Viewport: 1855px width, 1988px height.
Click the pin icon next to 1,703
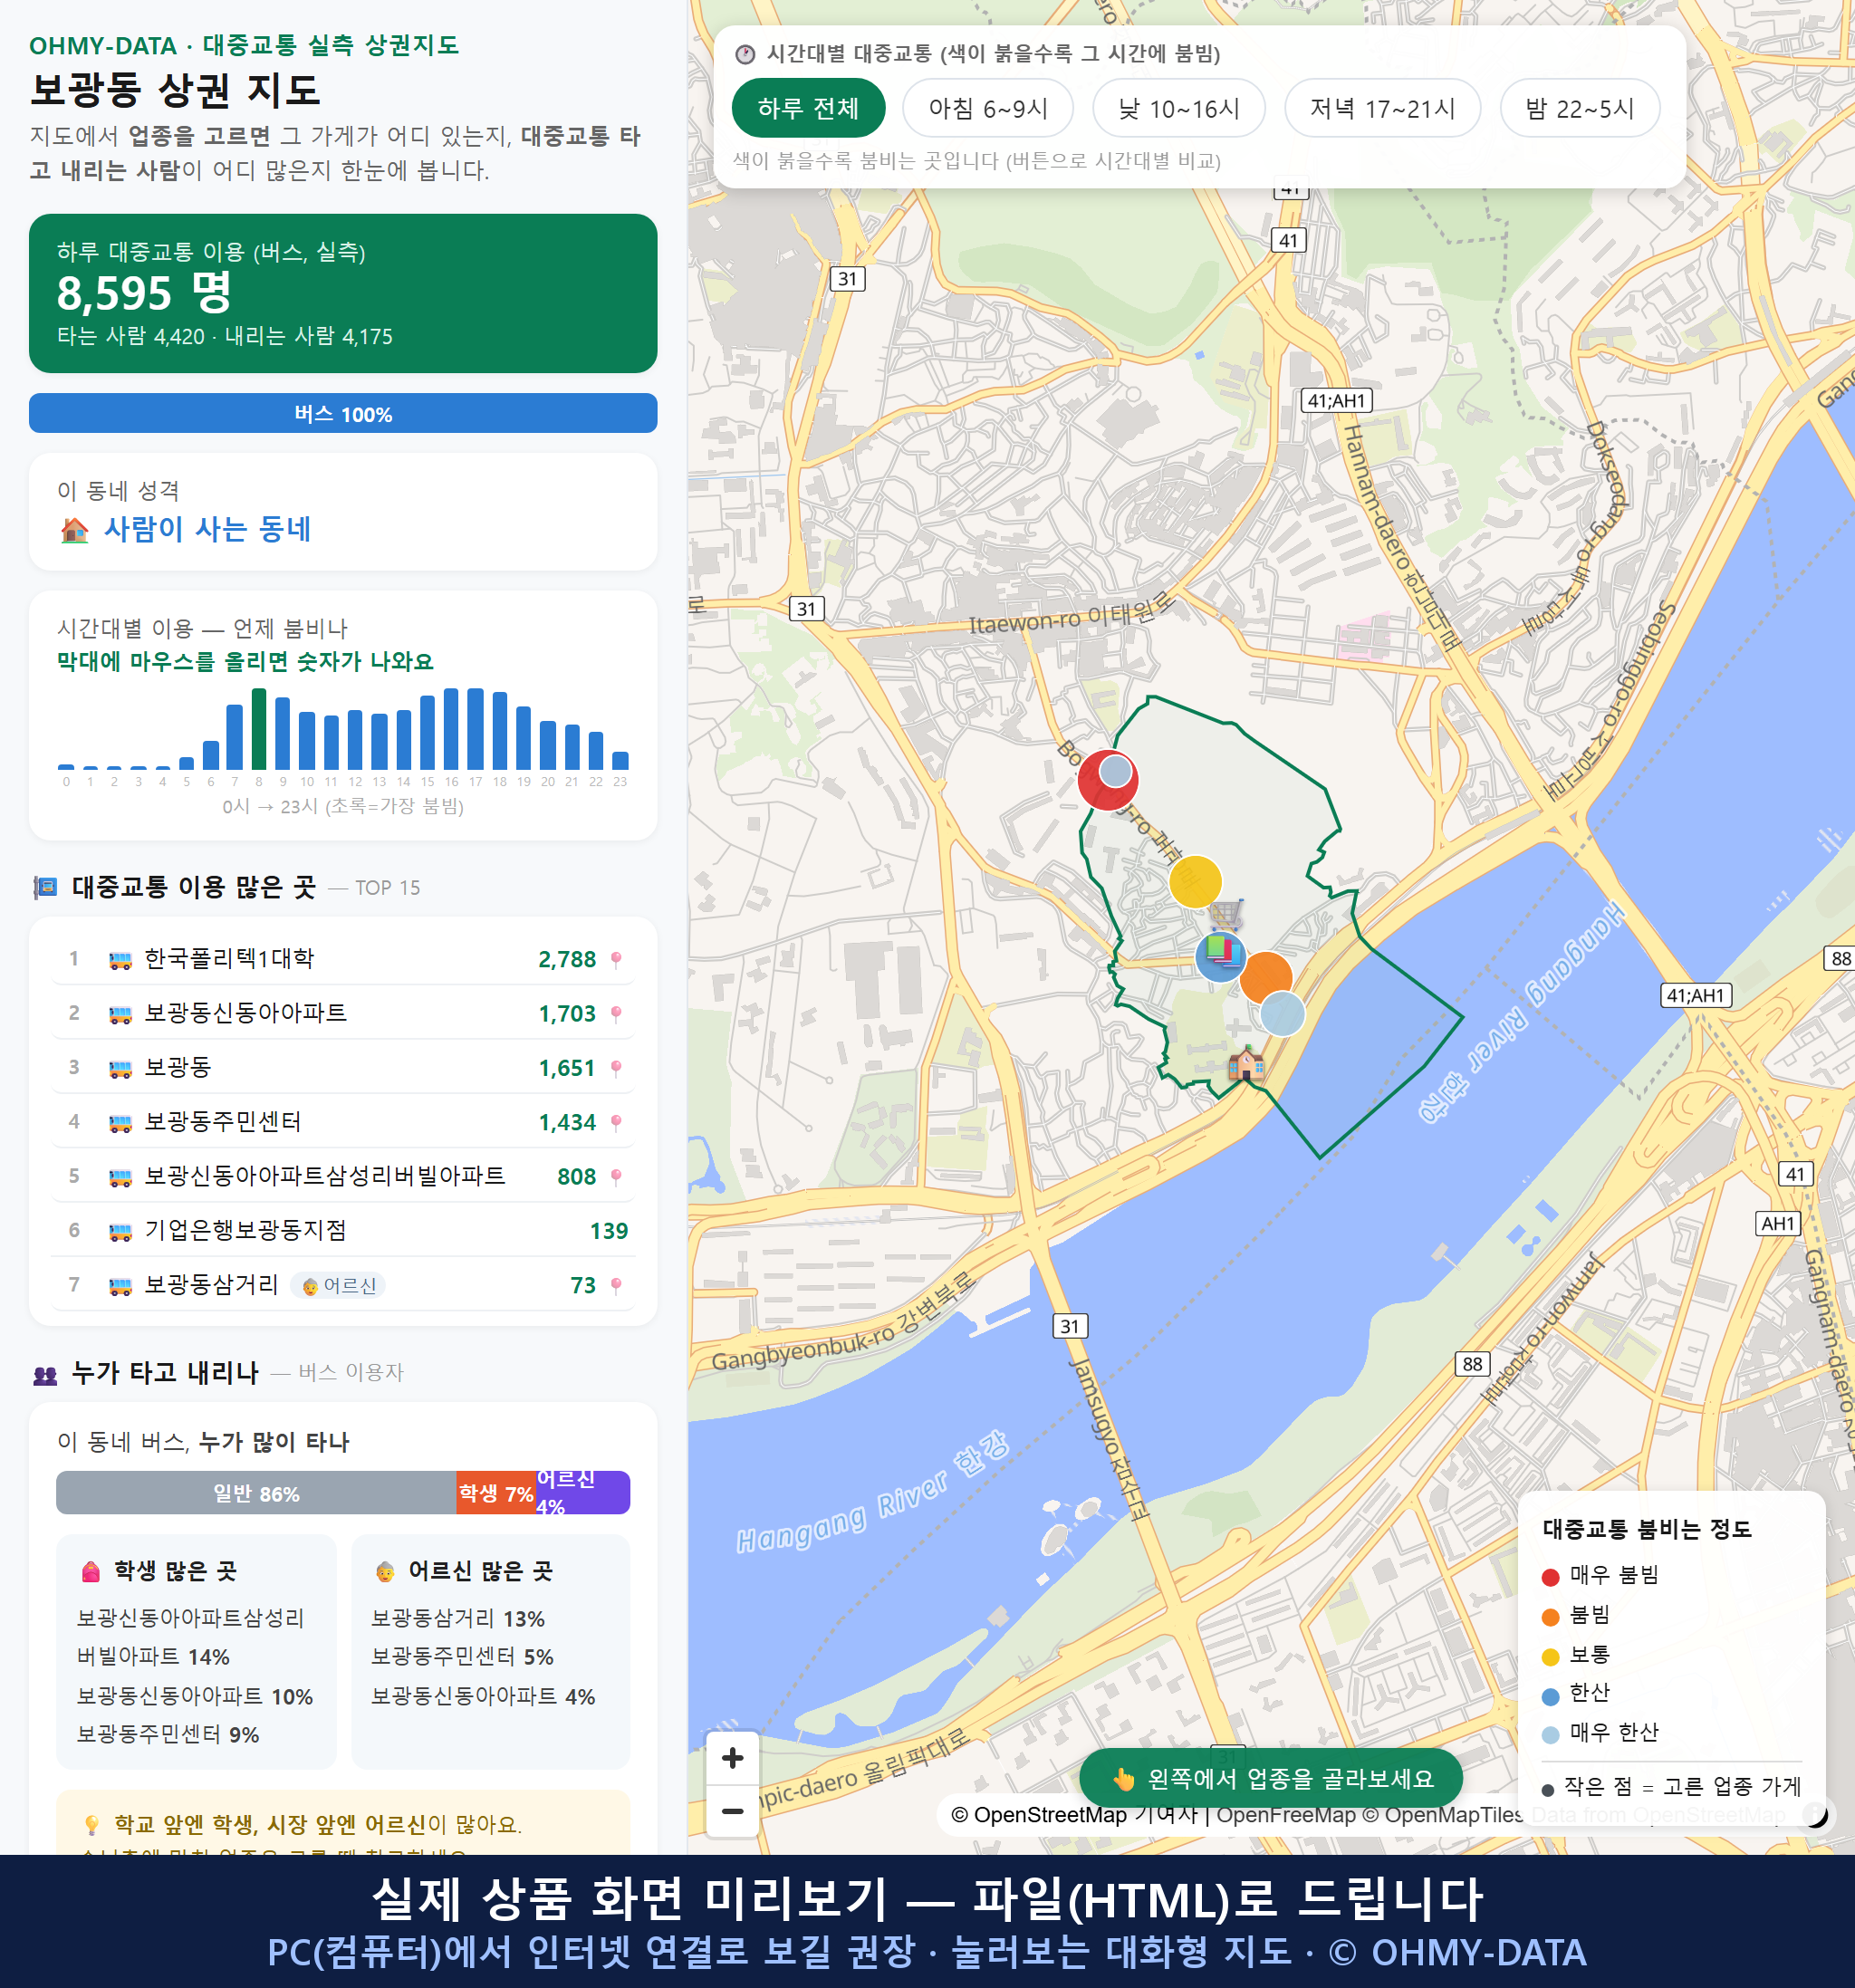coord(616,1014)
